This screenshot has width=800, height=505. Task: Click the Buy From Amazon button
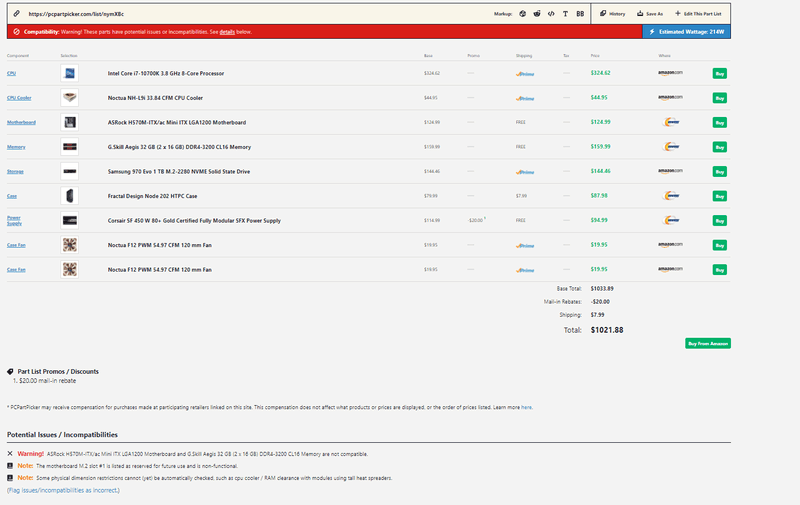[708, 343]
